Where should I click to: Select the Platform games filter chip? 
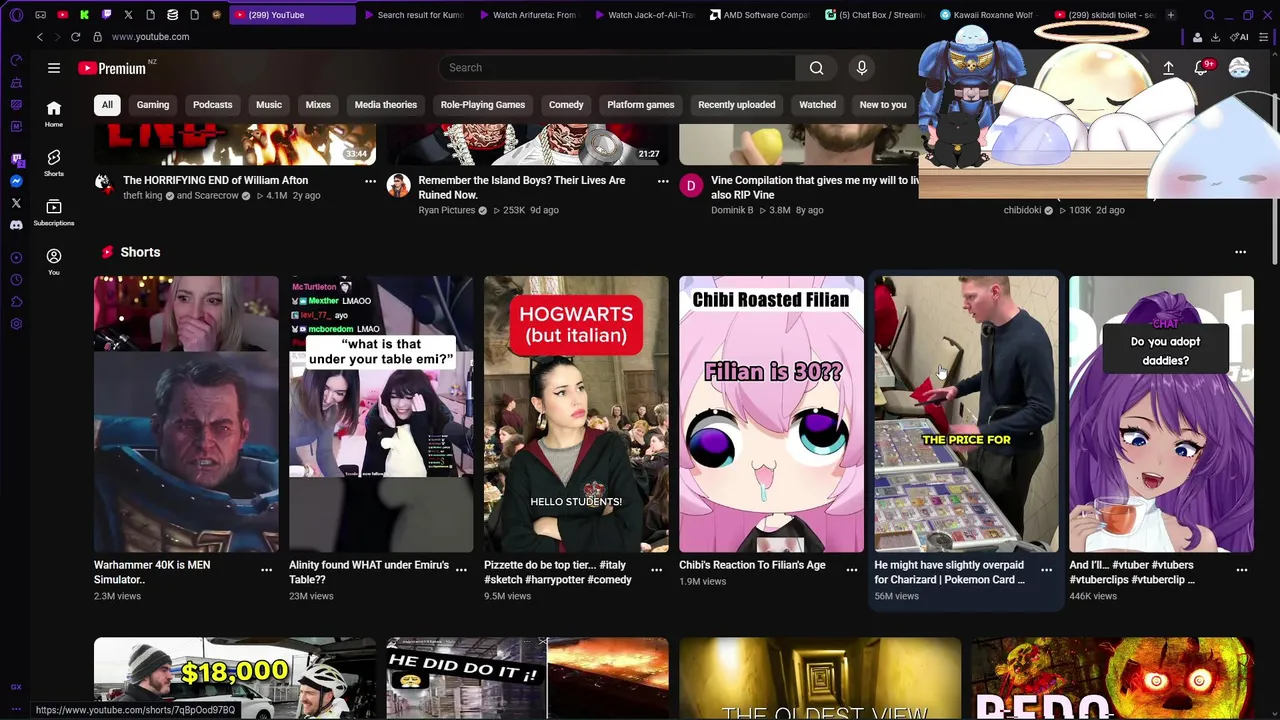(x=641, y=105)
